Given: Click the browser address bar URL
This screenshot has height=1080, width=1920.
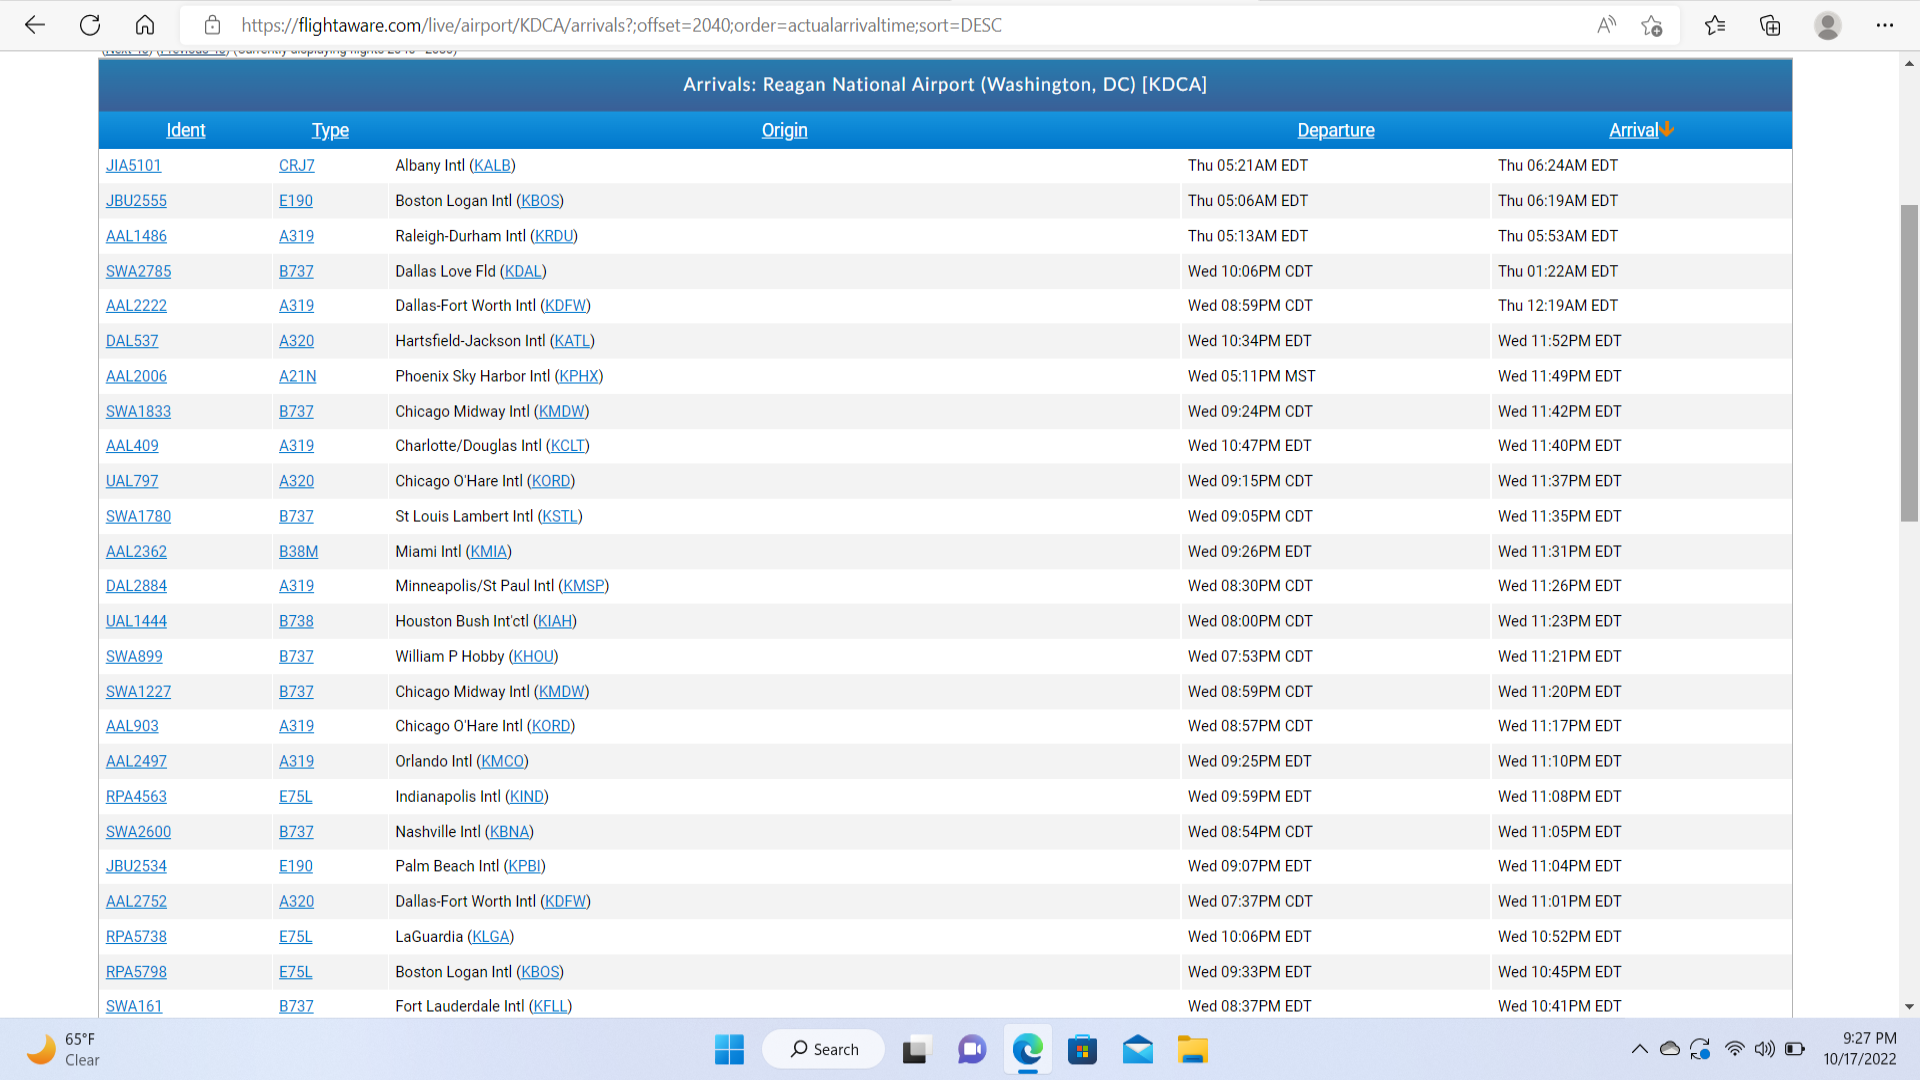Looking at the screenshot, I should pos(621,25).
